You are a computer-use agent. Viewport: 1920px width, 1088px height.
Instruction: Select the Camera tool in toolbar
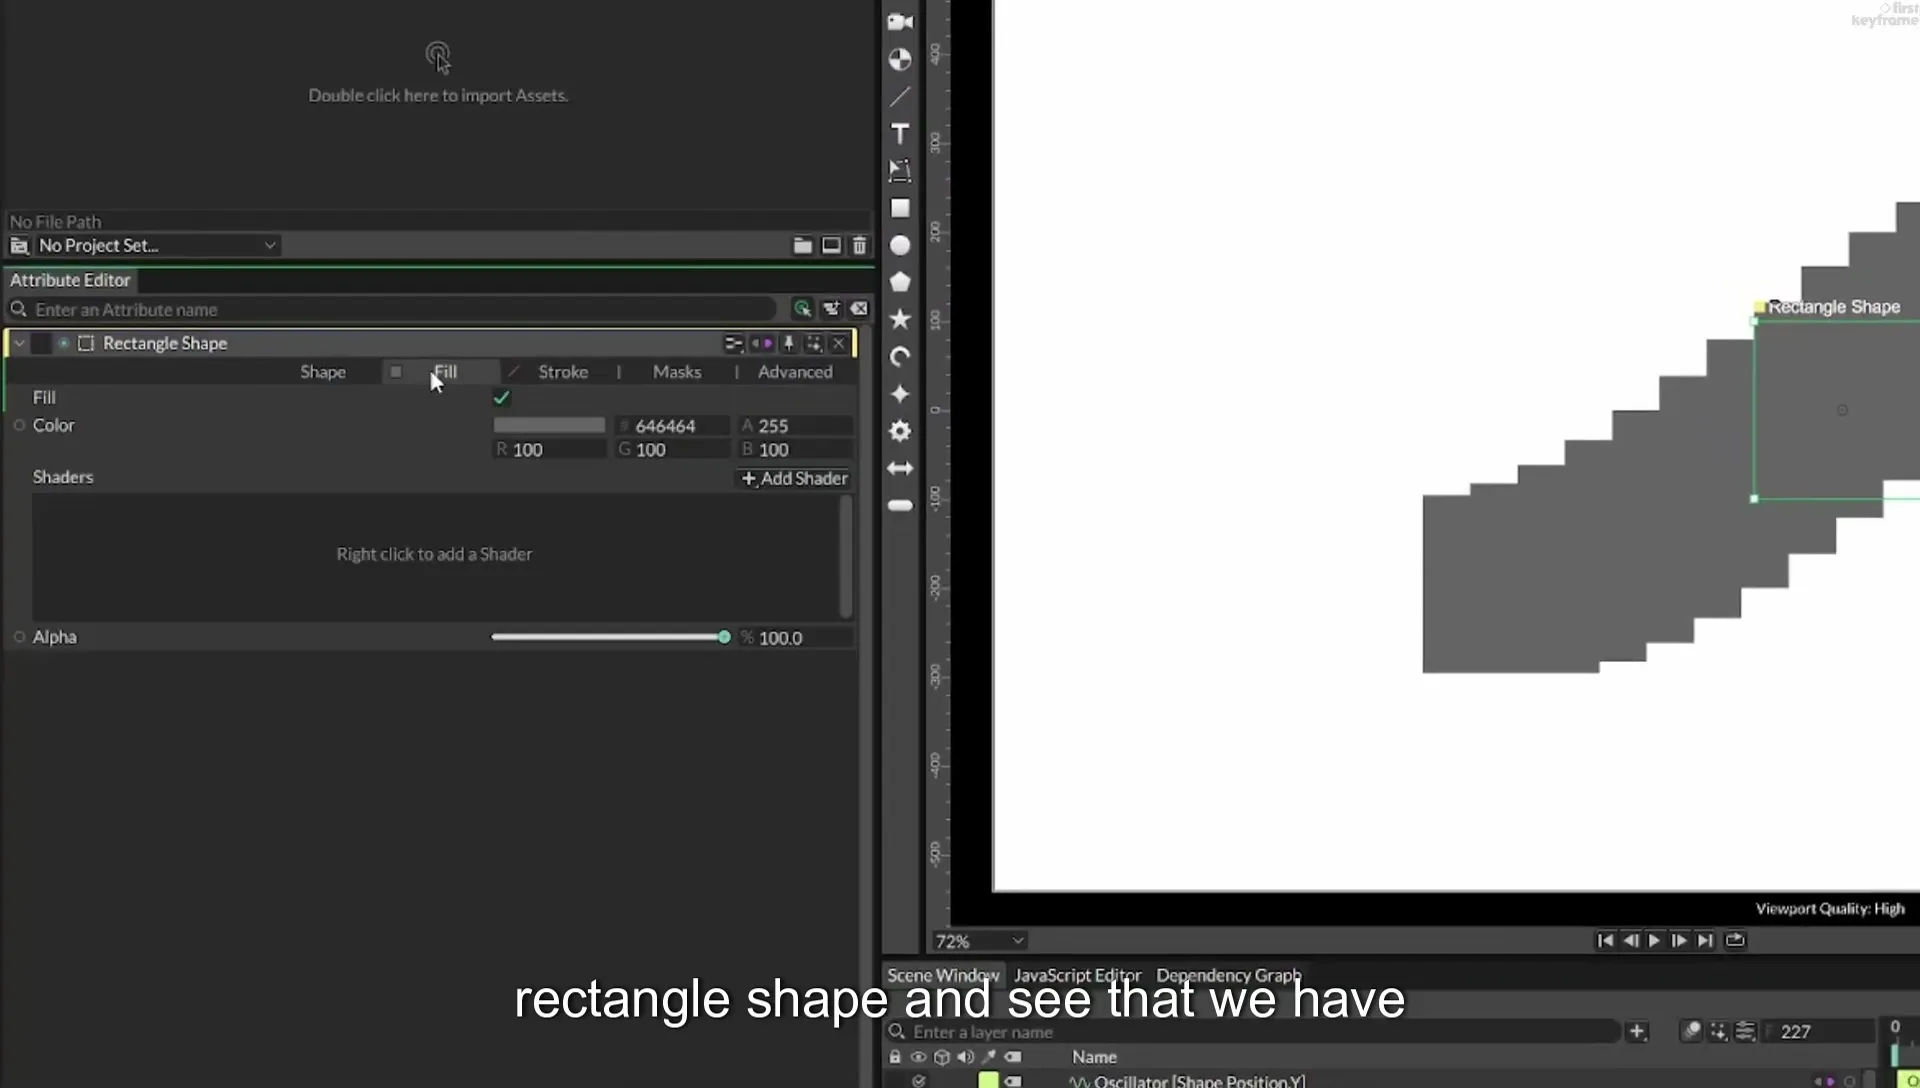pos(900,22)
